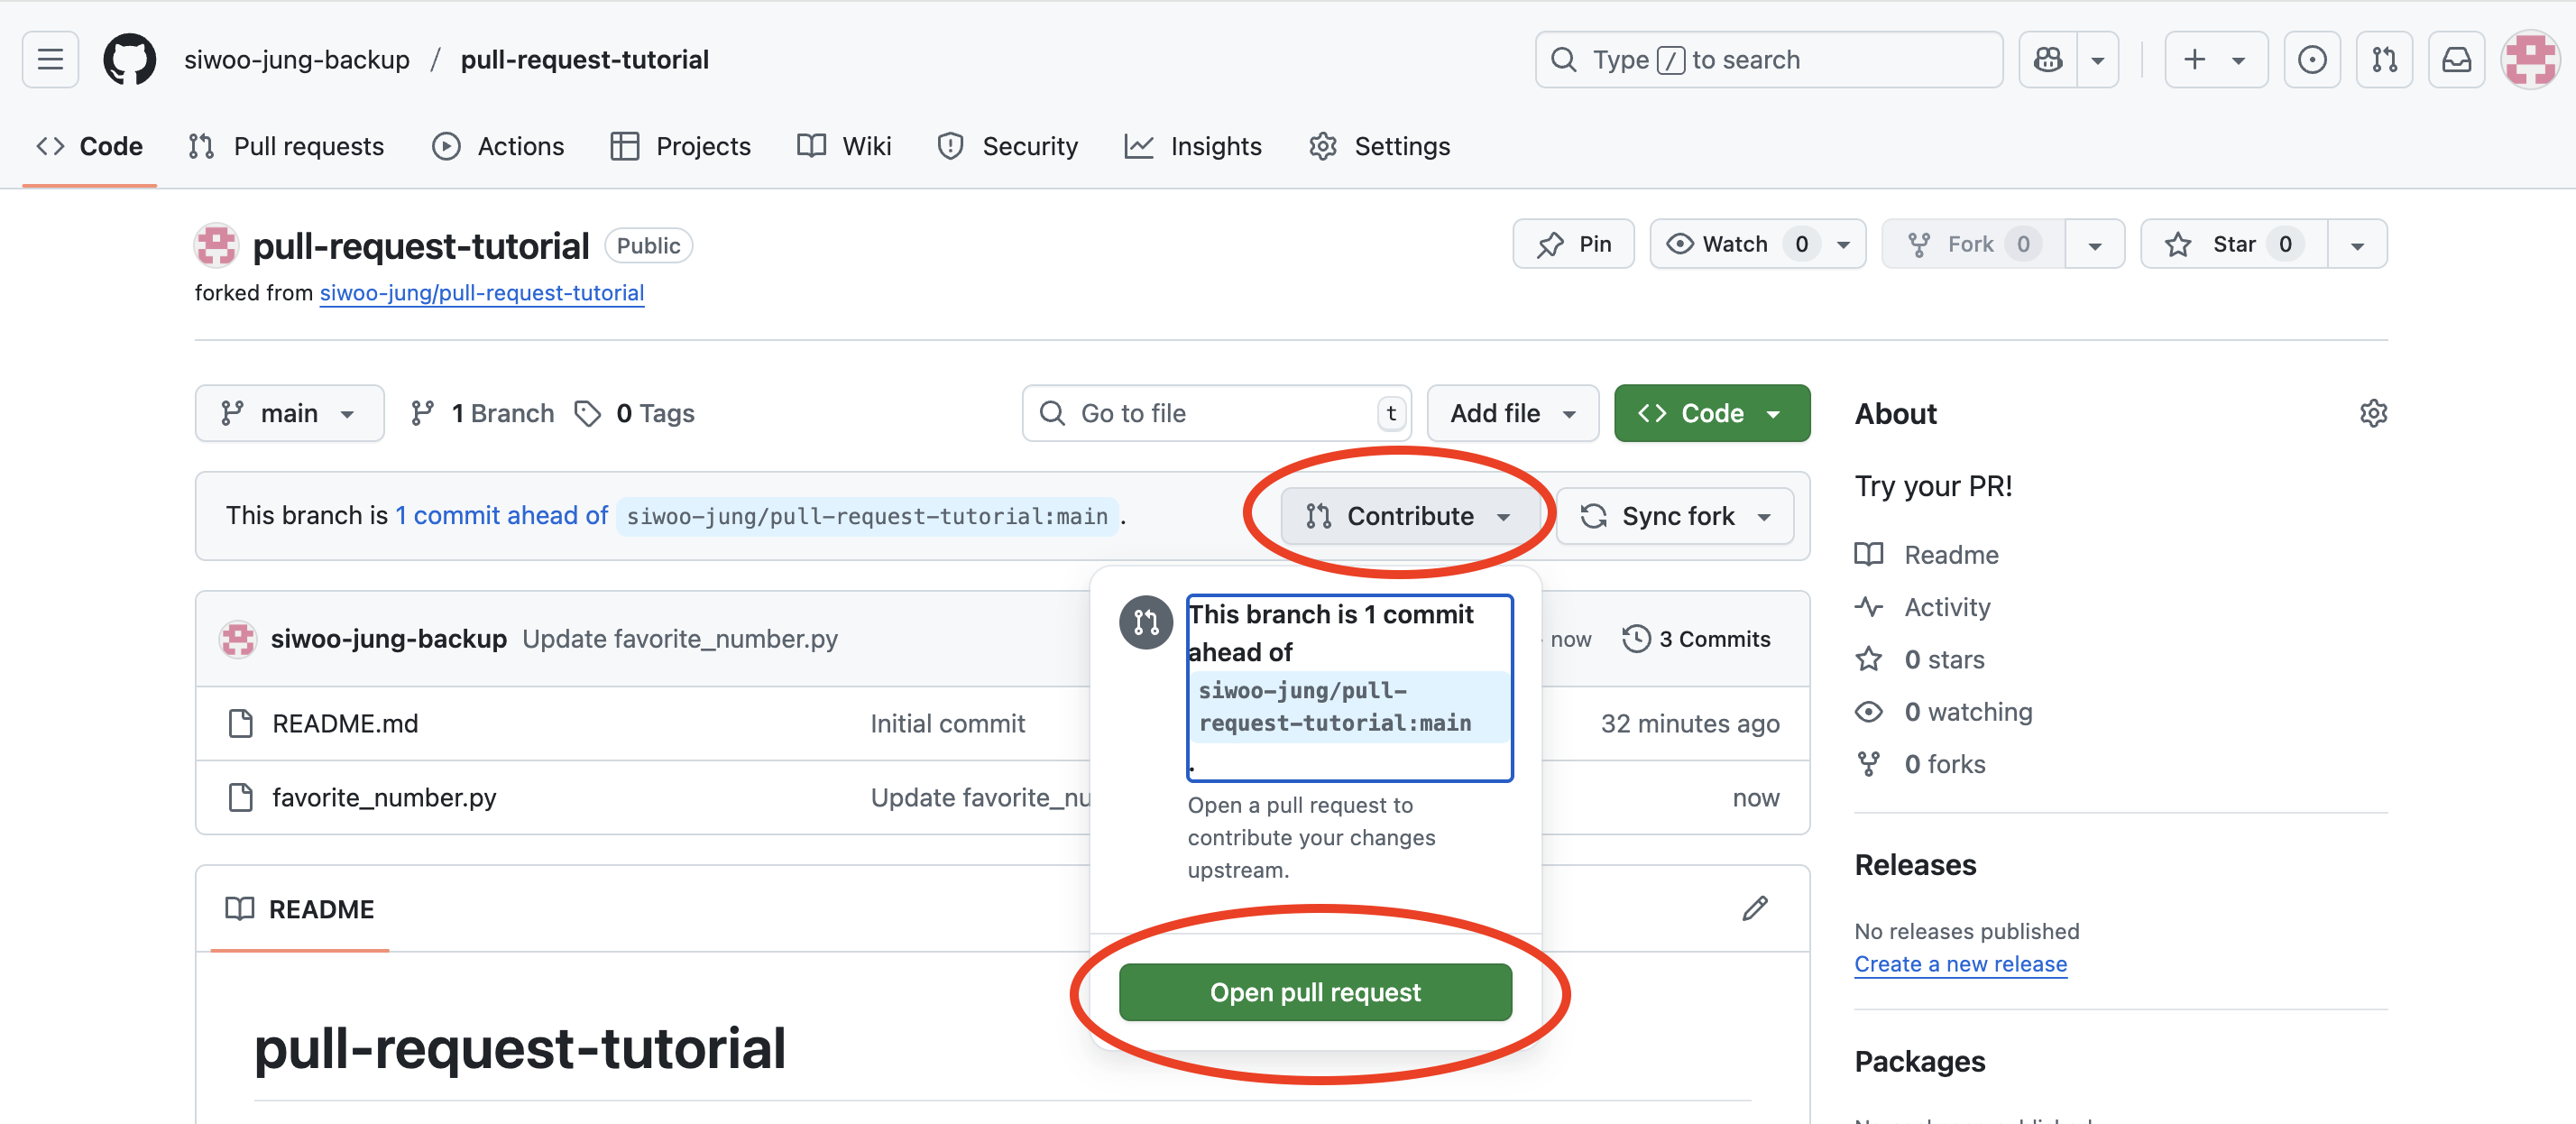Viewport: 2576px width, 1124px height.
Task: Open 'Update favorite_number.py' latest commit message
Action: (x=680, y=639)
